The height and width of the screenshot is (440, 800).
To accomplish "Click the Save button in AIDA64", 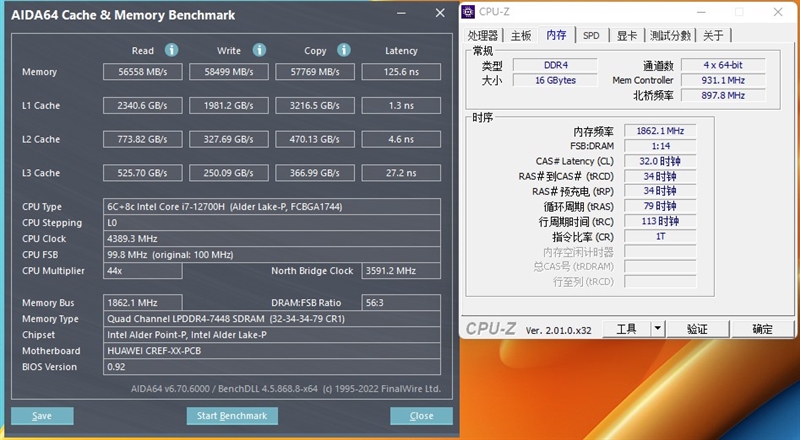I will (42, 415).
